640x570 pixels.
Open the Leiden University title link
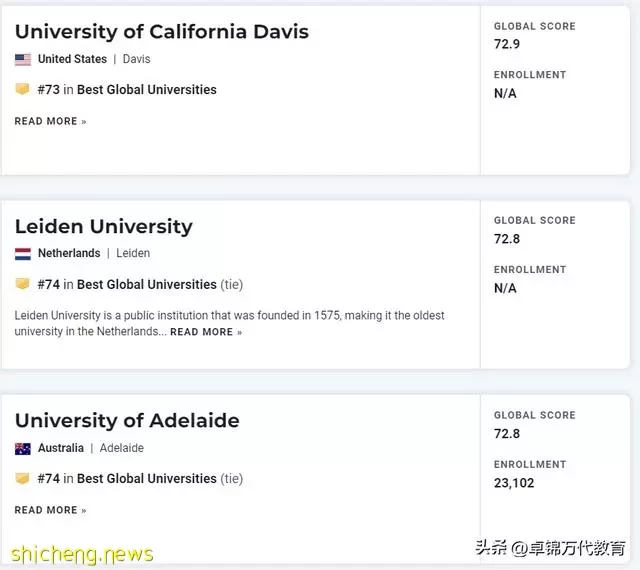pos(104,227)
